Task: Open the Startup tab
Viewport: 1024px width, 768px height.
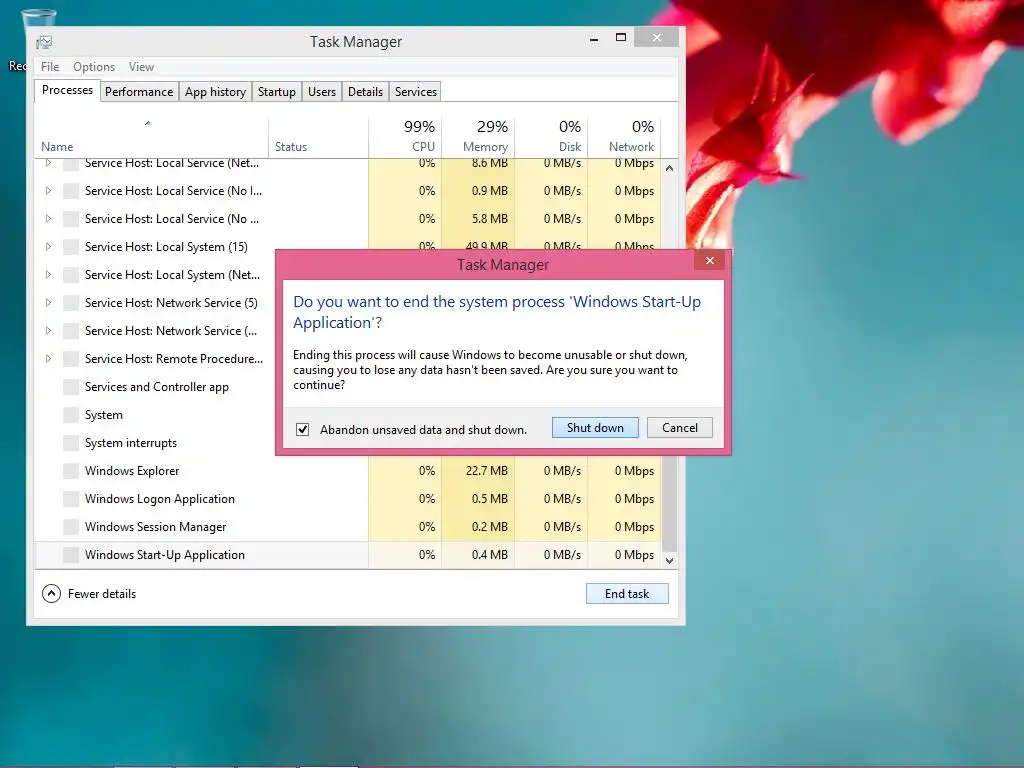Action: click(277, 91)
